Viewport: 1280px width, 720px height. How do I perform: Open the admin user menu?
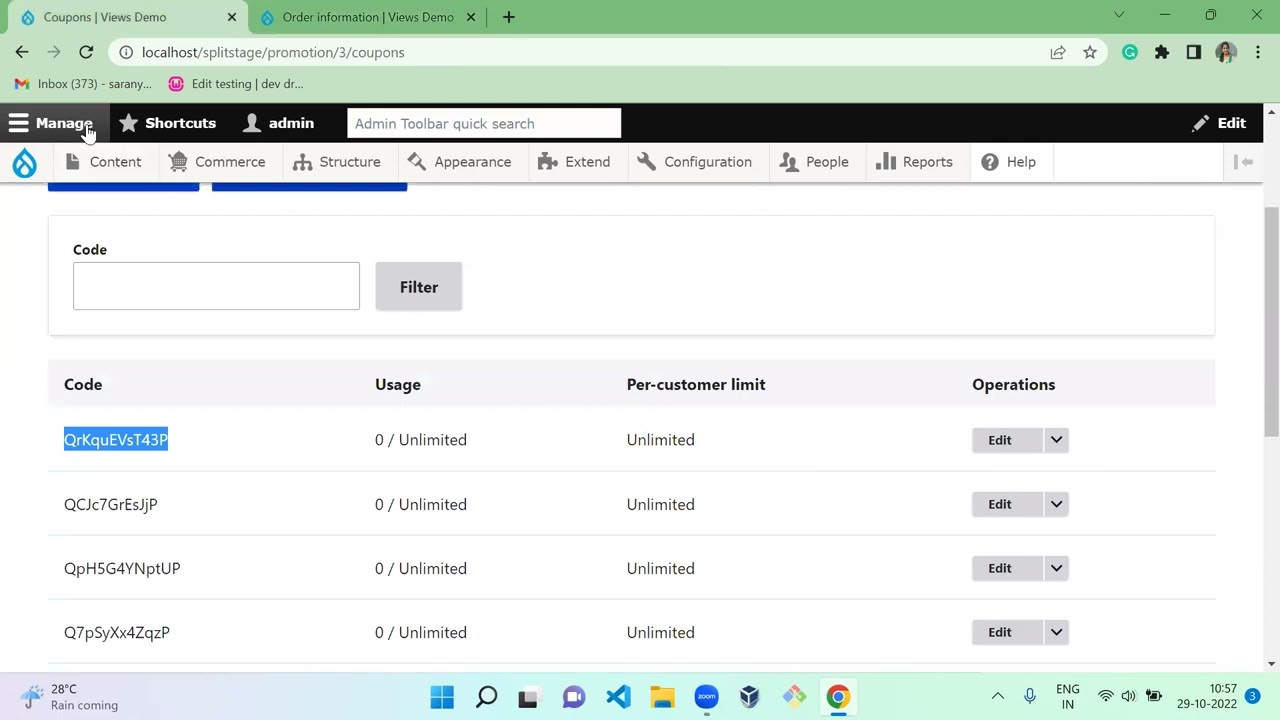click(x=278, y=123)
